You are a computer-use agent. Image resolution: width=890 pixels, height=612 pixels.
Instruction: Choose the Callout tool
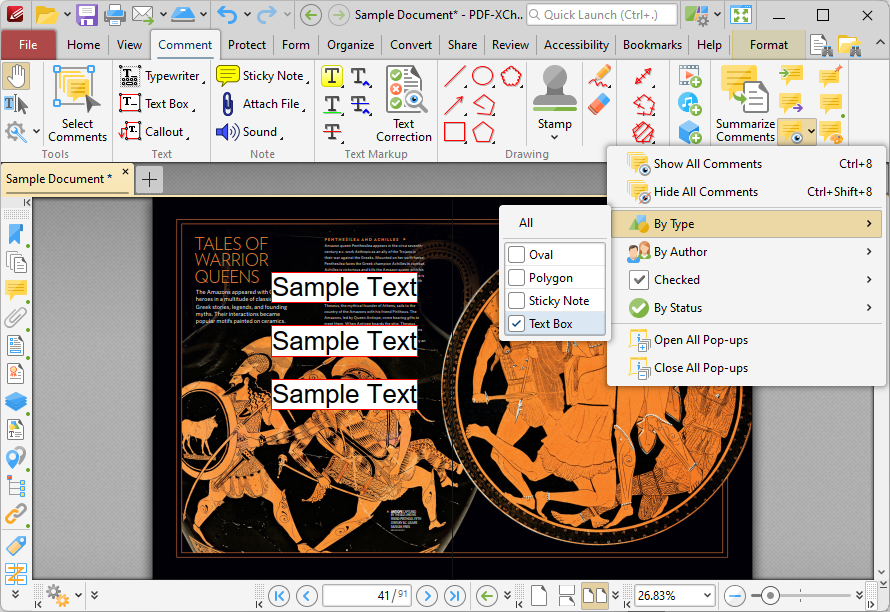pos(153,132)
